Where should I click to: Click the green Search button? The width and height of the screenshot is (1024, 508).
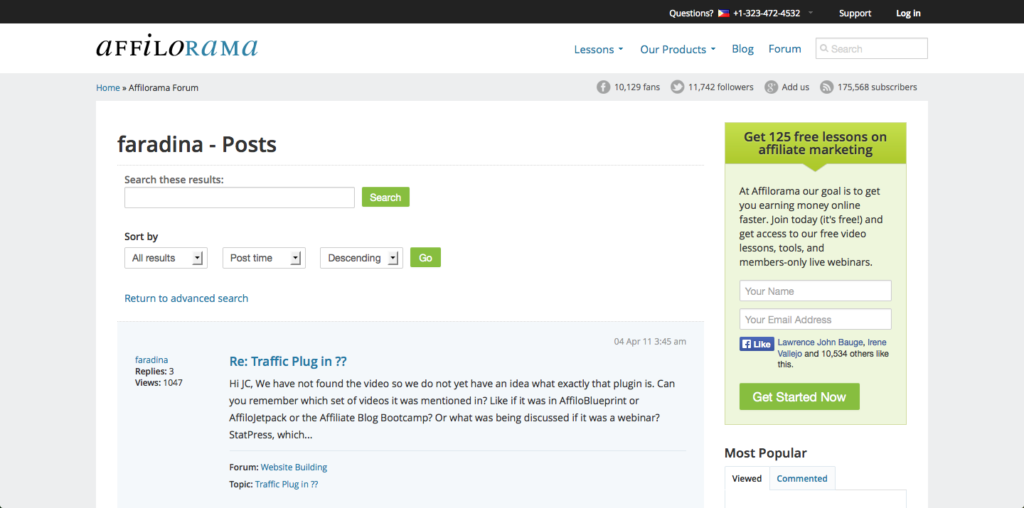click(x=385, y=197)
